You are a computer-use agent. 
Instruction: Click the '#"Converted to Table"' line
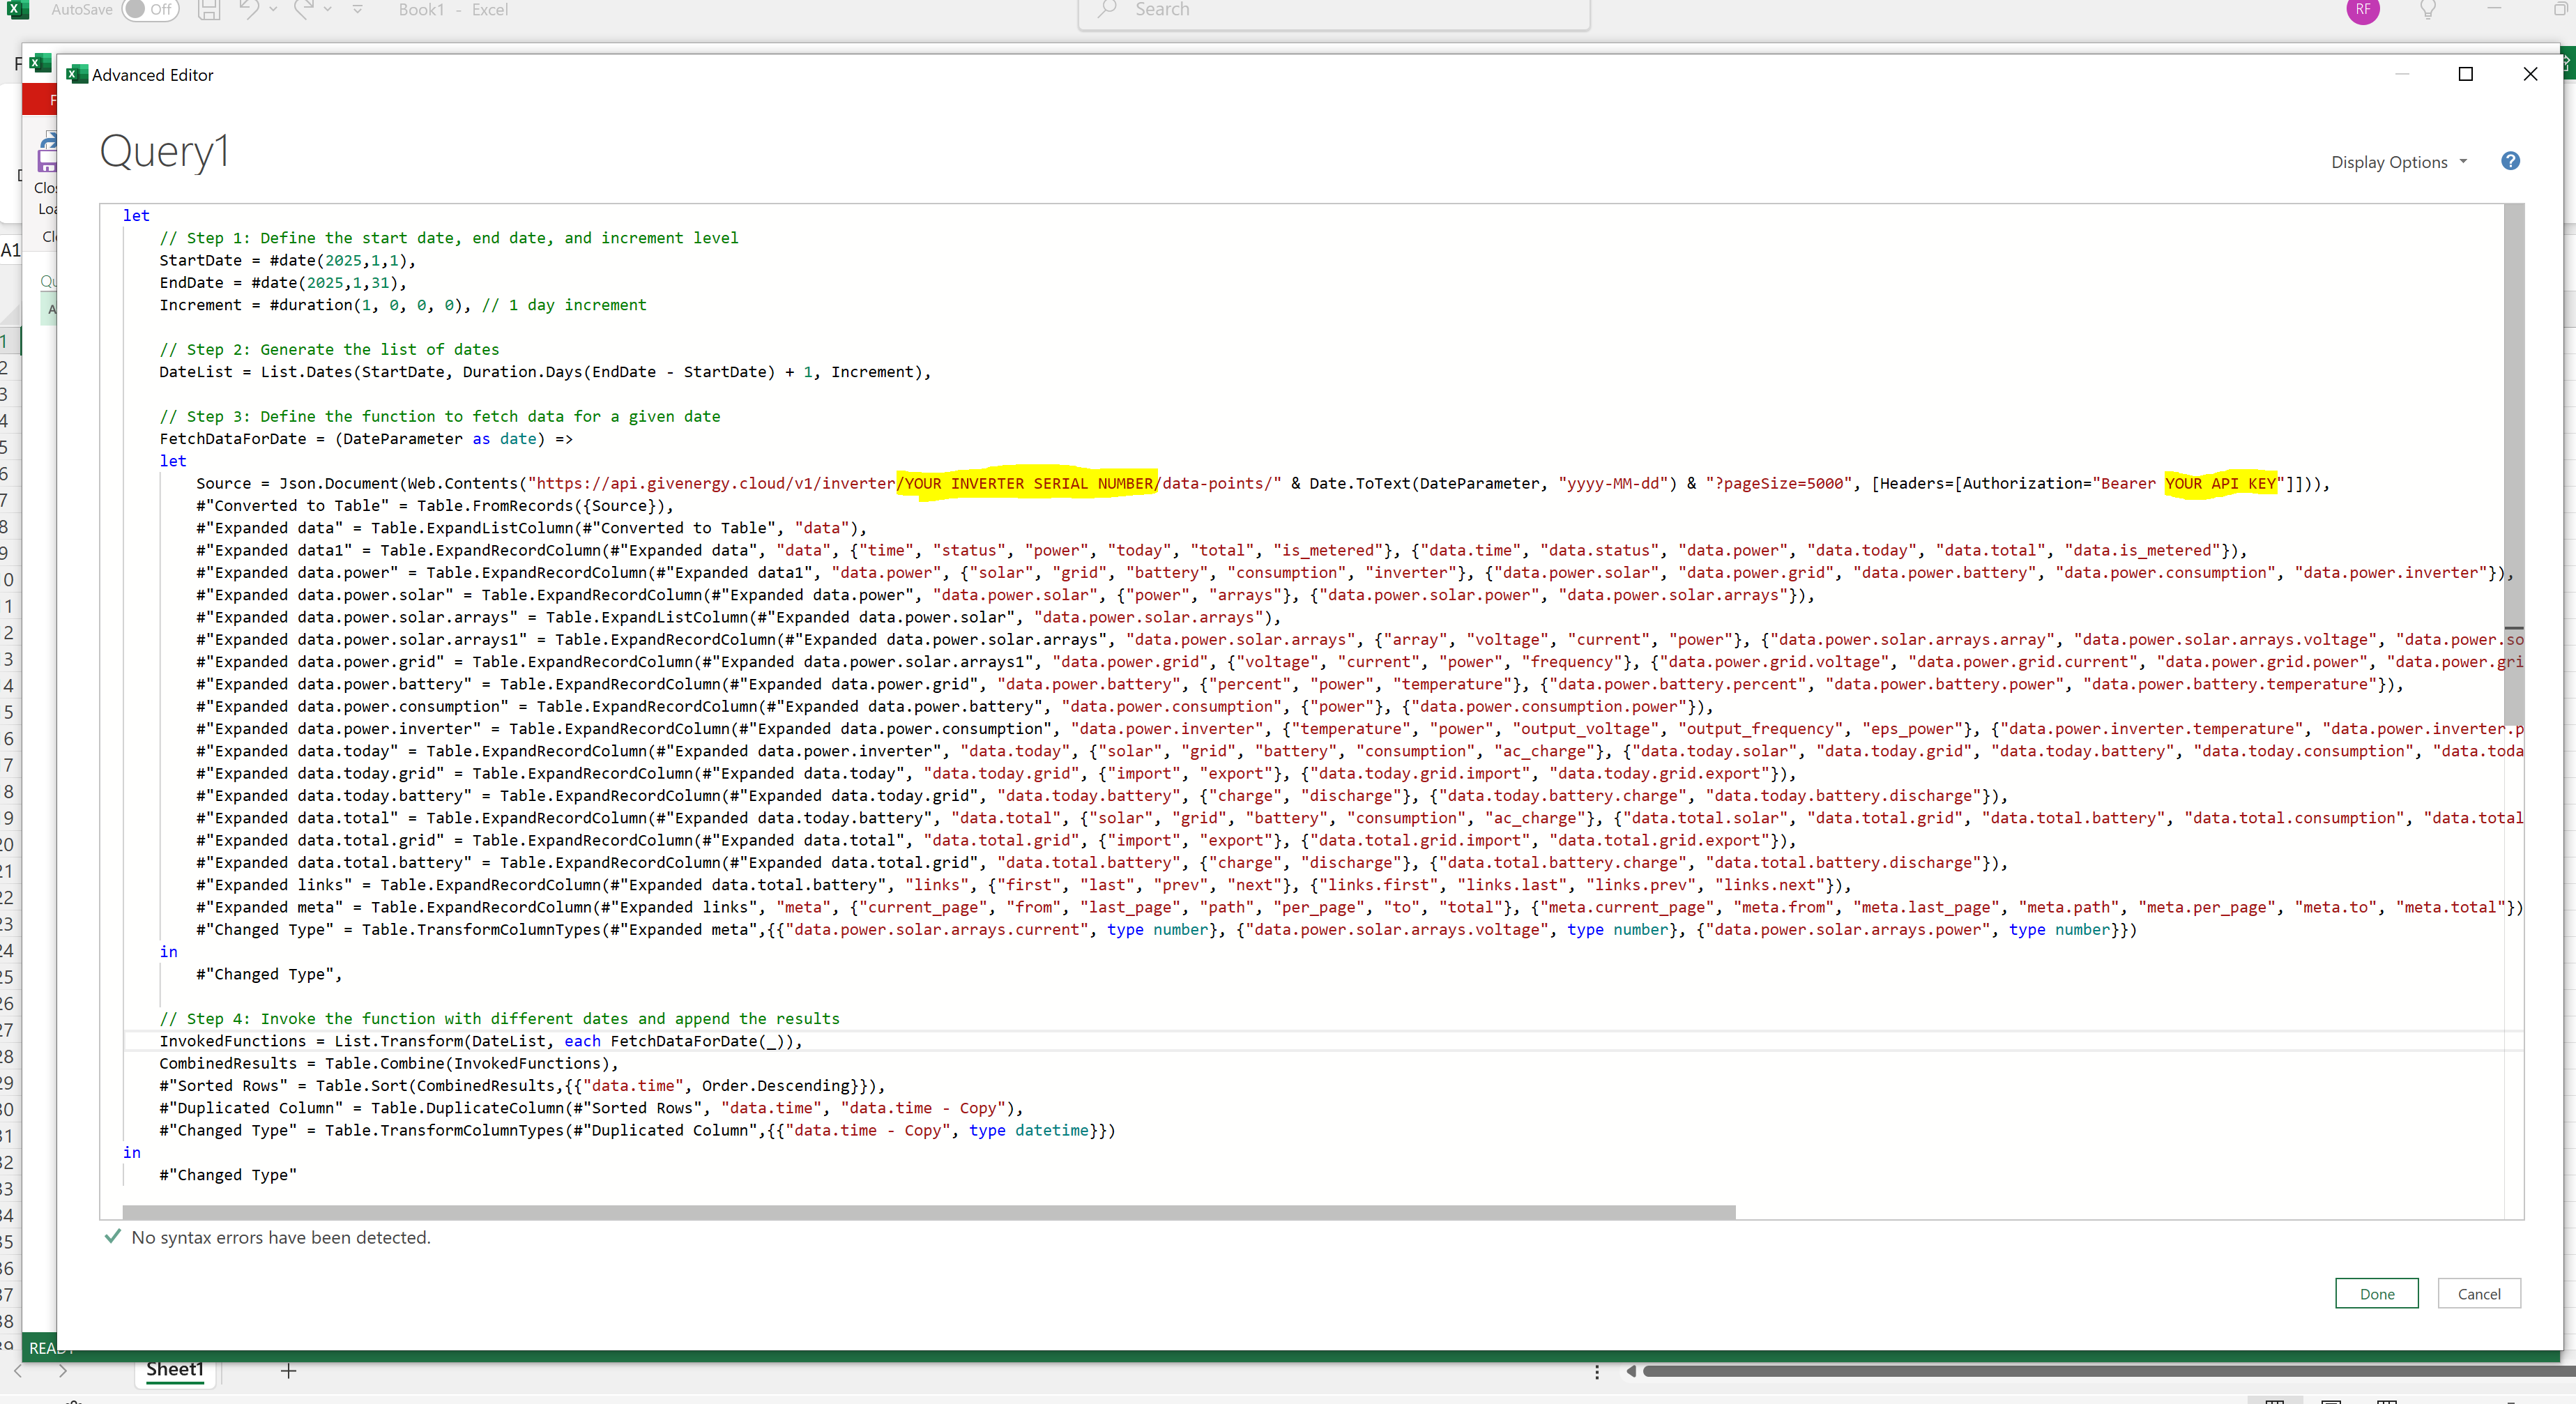coord(435,505)
